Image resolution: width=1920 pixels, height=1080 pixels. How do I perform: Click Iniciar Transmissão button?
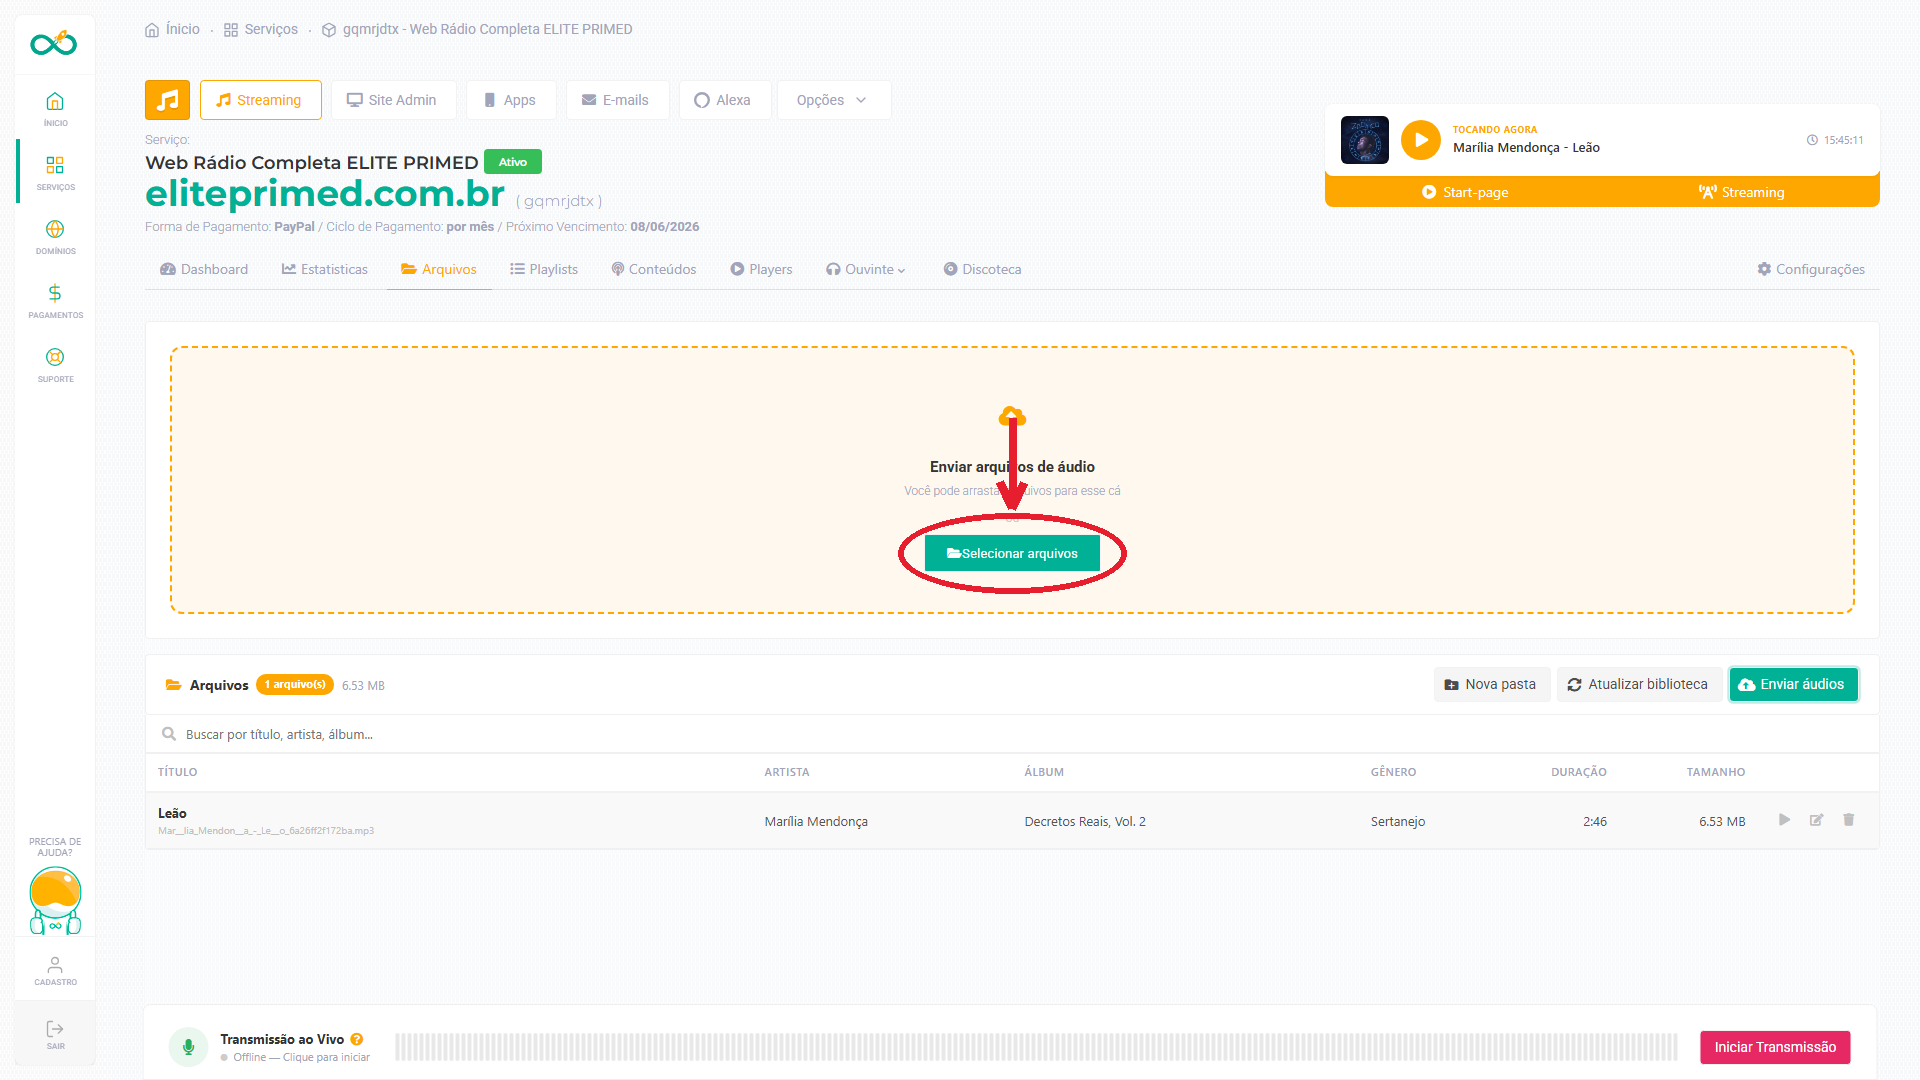1775,1047
